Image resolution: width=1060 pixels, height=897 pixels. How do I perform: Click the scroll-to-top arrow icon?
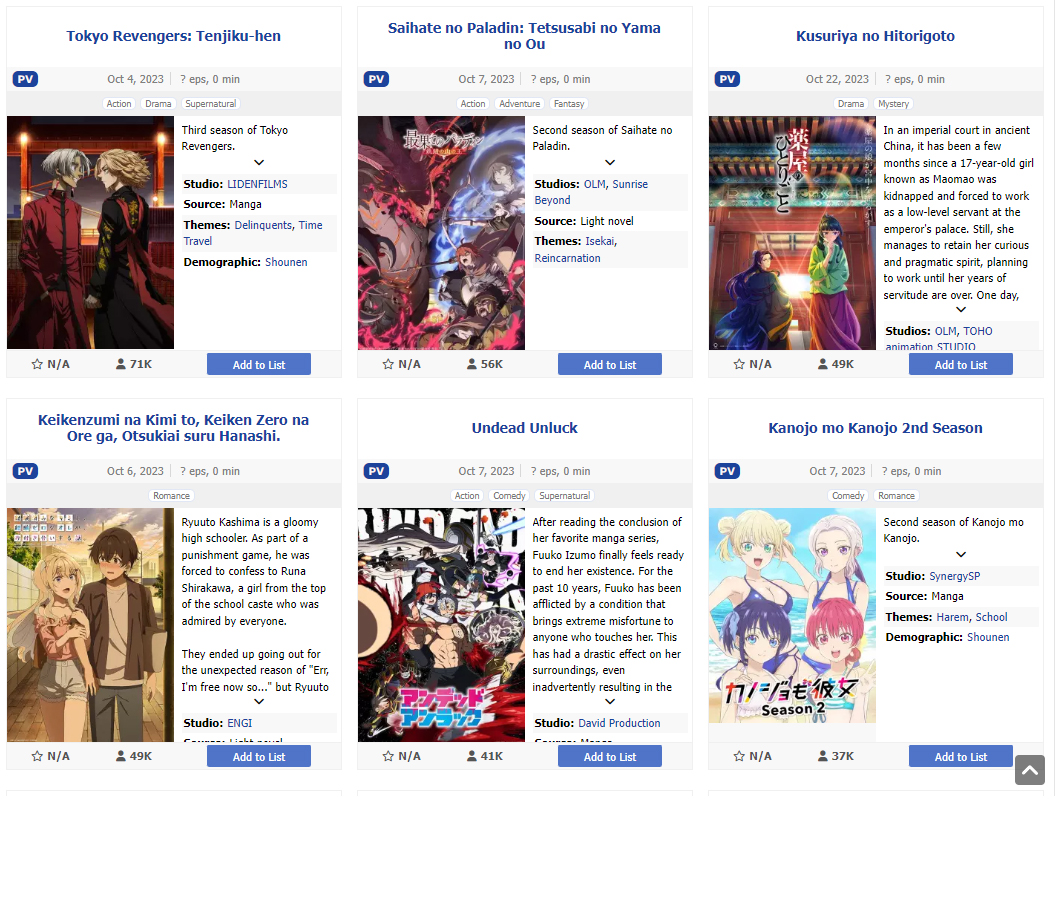tap(1030, 770)
